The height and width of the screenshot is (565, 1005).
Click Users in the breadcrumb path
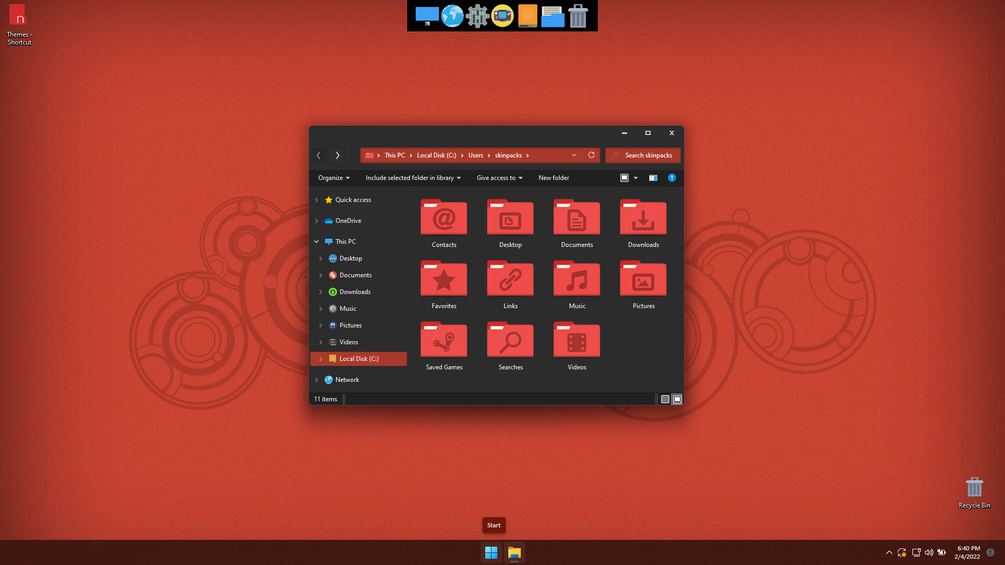tap(476, 155)
